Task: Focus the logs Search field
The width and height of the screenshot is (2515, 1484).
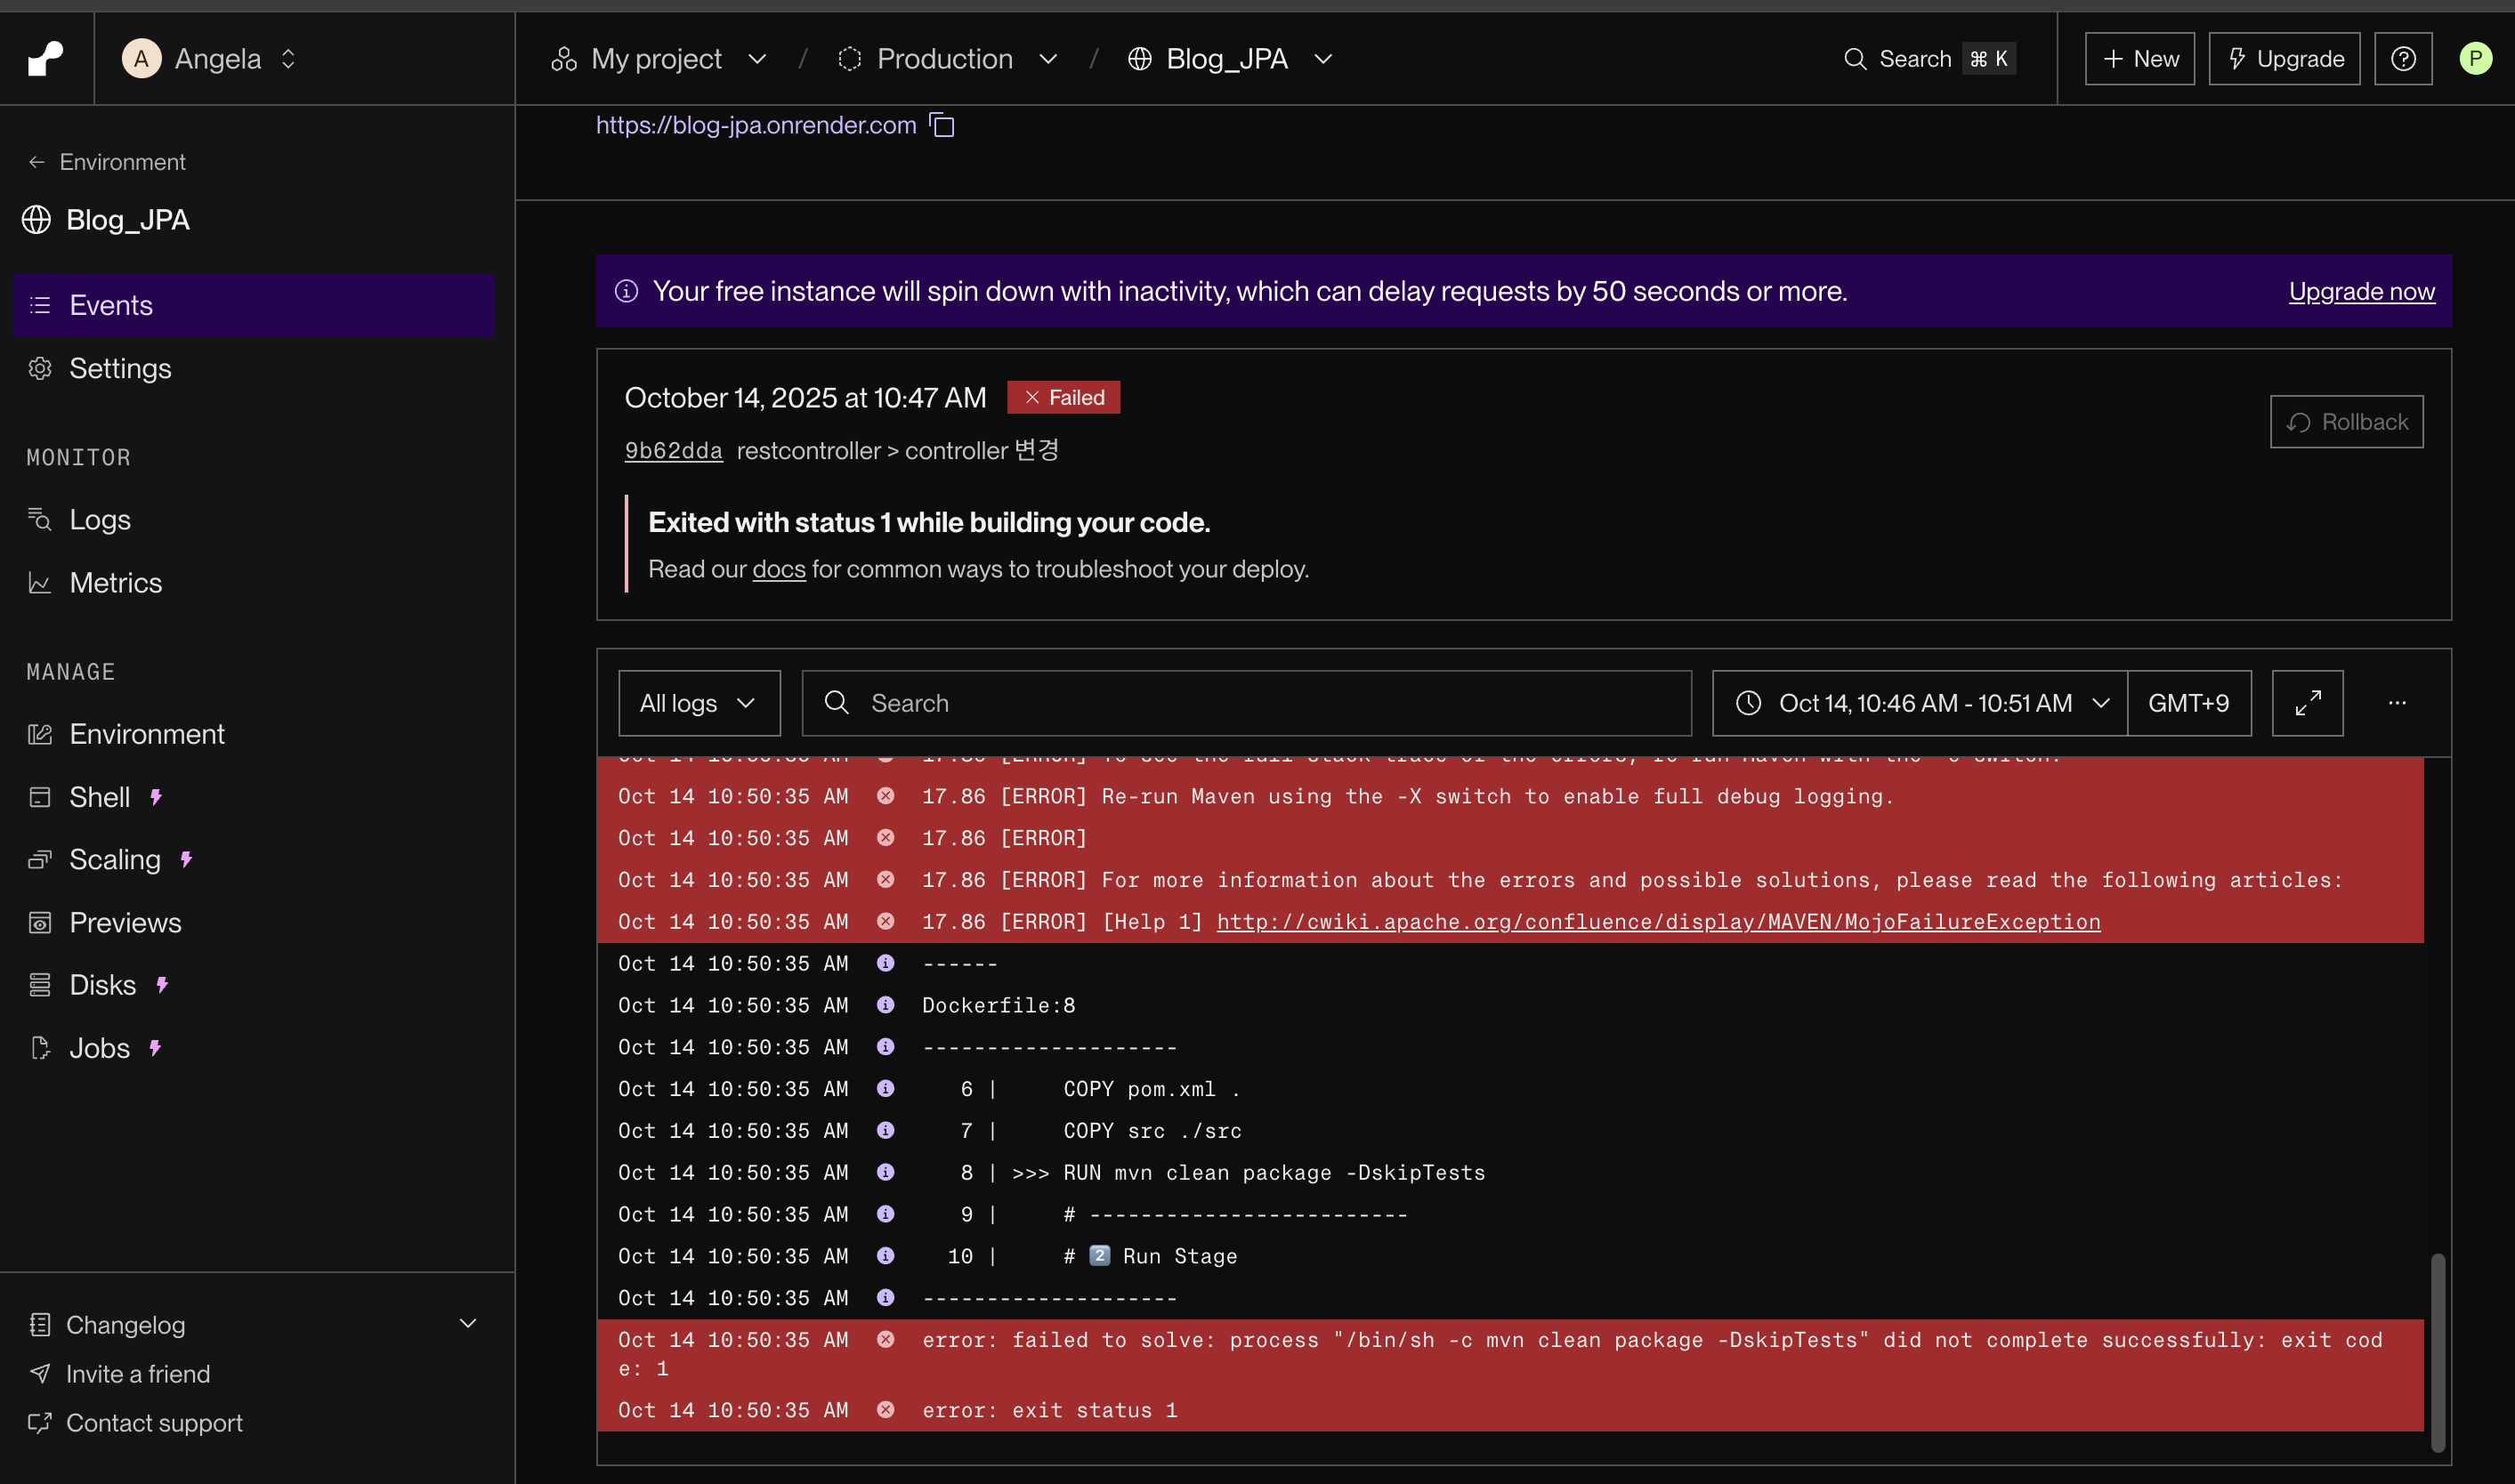Action: pyautogui.click(x=1246, y=703)
